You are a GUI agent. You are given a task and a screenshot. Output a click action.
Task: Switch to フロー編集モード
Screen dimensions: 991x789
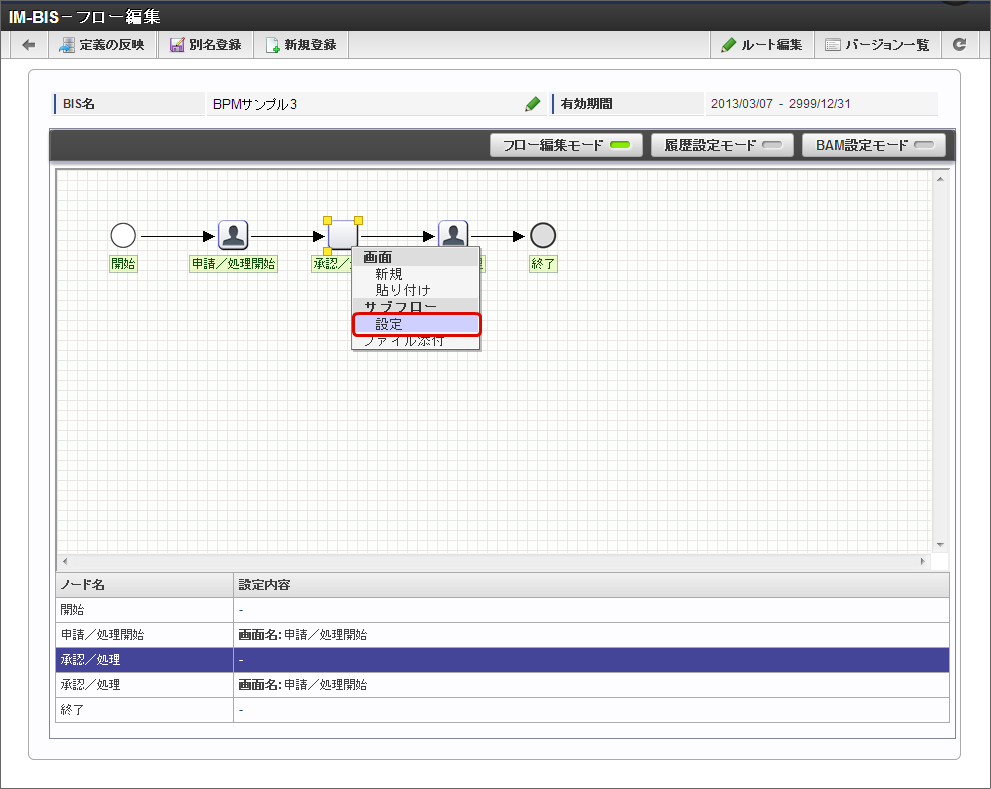[x=566, y=145]
